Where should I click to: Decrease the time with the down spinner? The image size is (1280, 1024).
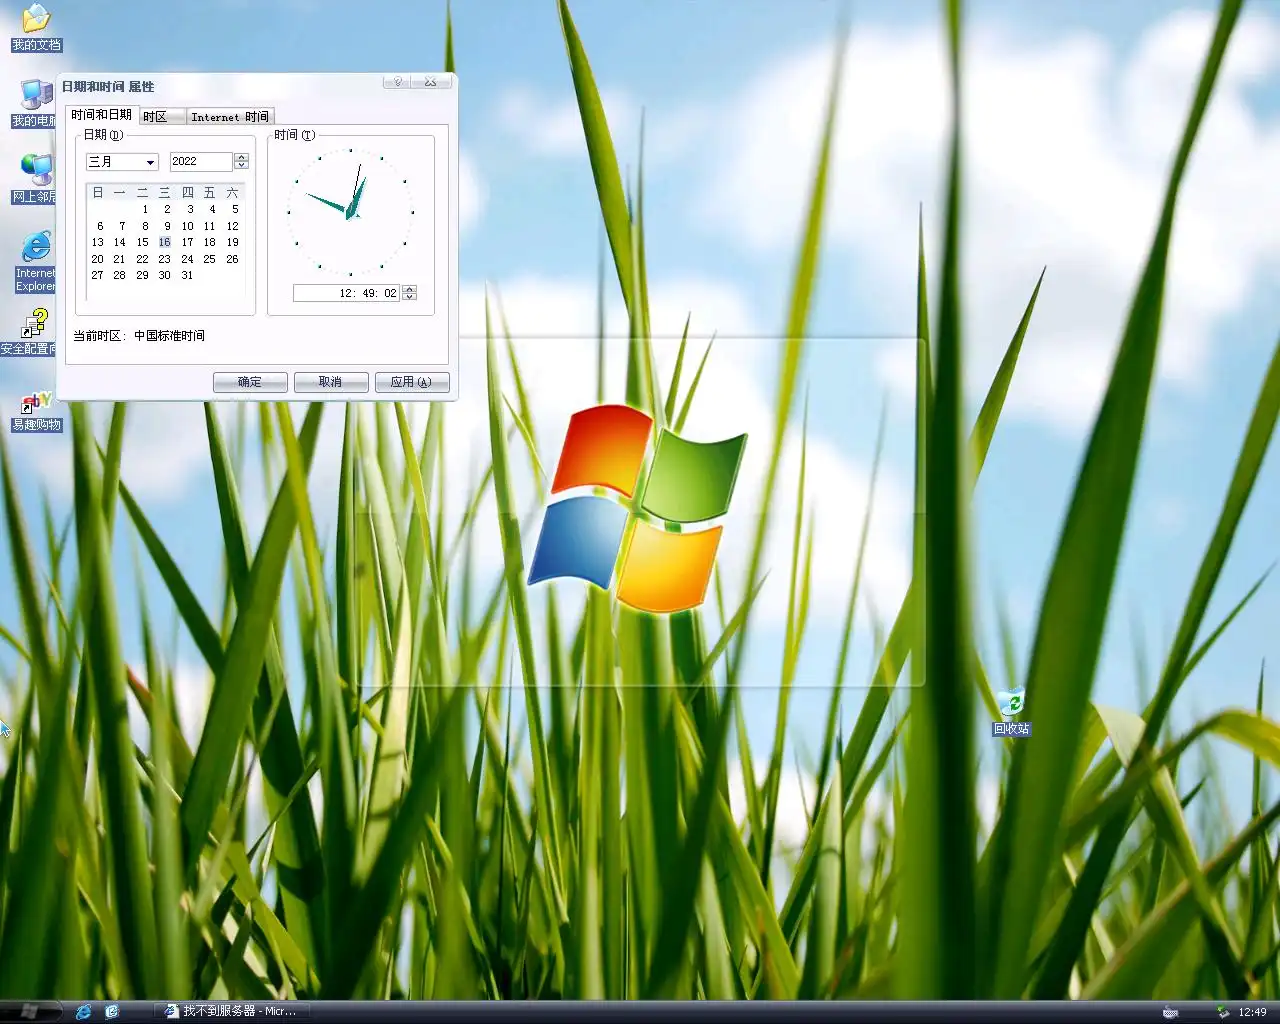coord(409,297)
